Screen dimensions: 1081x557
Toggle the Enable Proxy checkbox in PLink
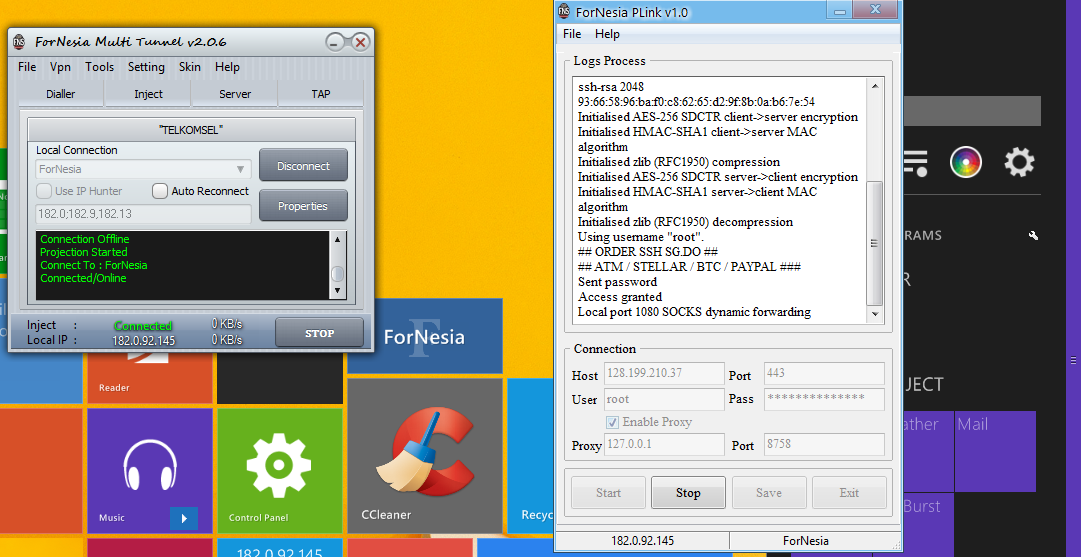(x=612, y=422)
